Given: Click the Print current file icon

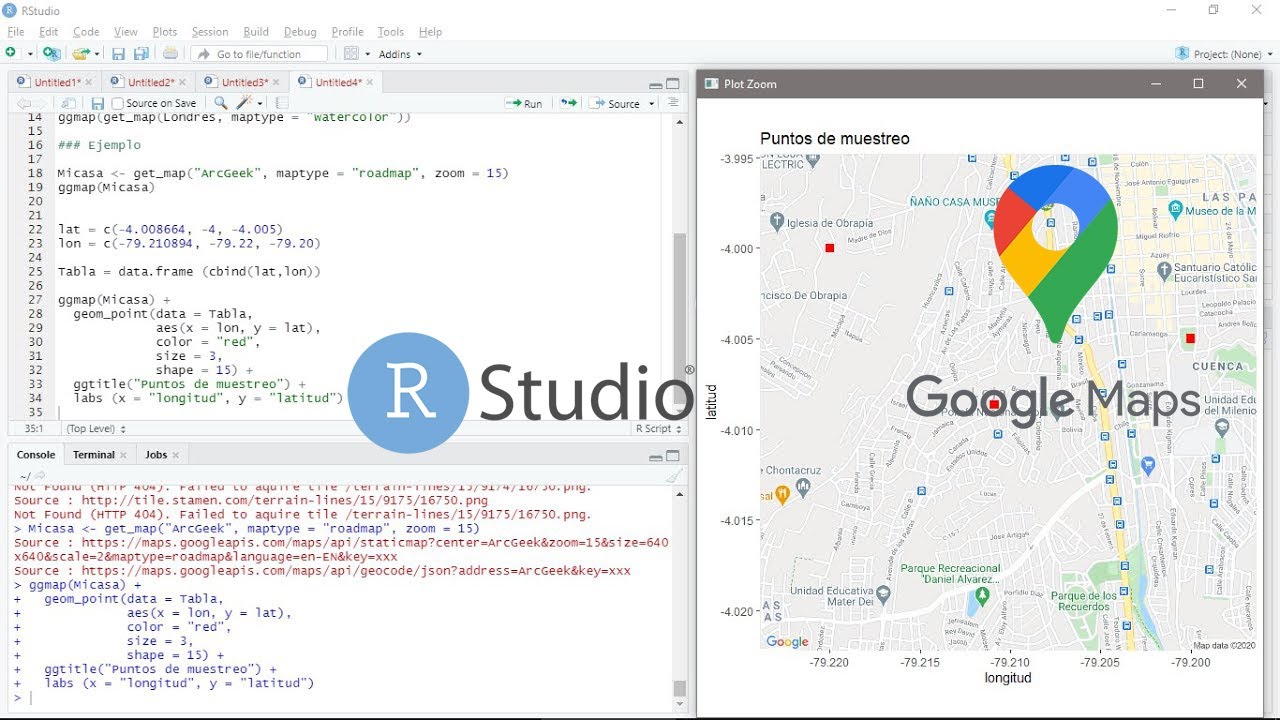Looking at the screenshot, I should 170,53.
